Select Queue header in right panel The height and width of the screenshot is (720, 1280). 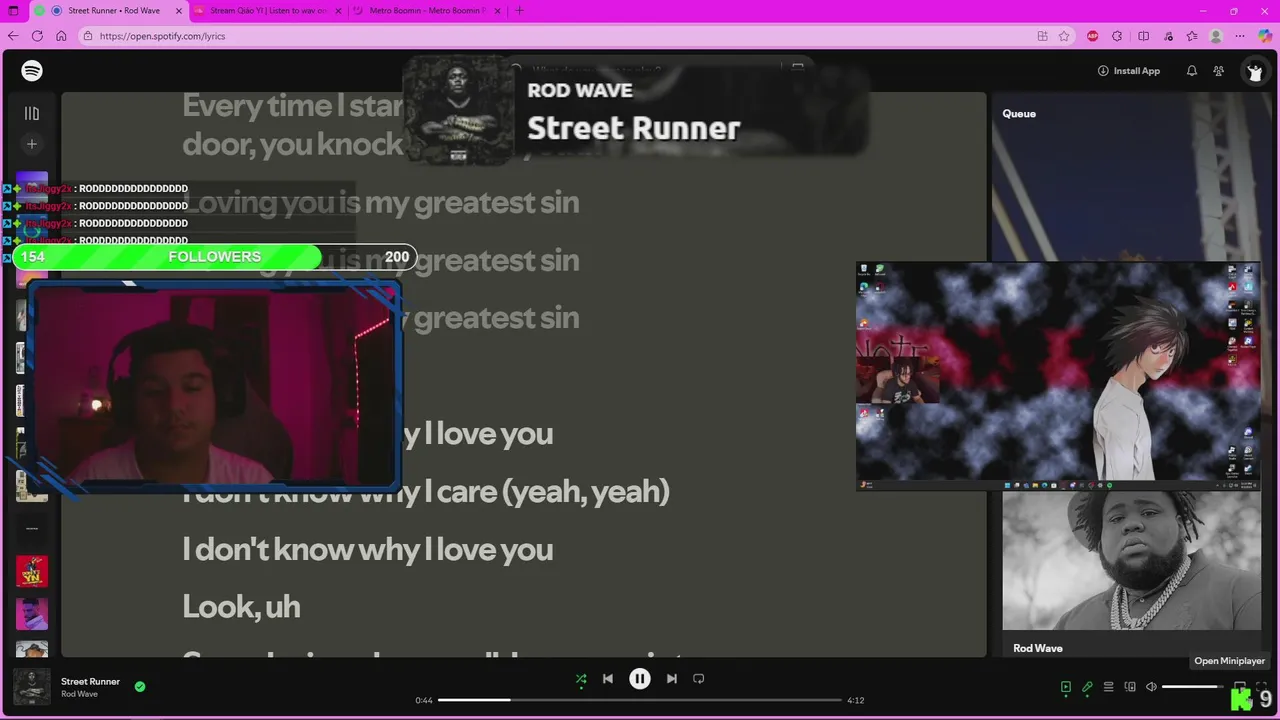[x=1019, y=114]
